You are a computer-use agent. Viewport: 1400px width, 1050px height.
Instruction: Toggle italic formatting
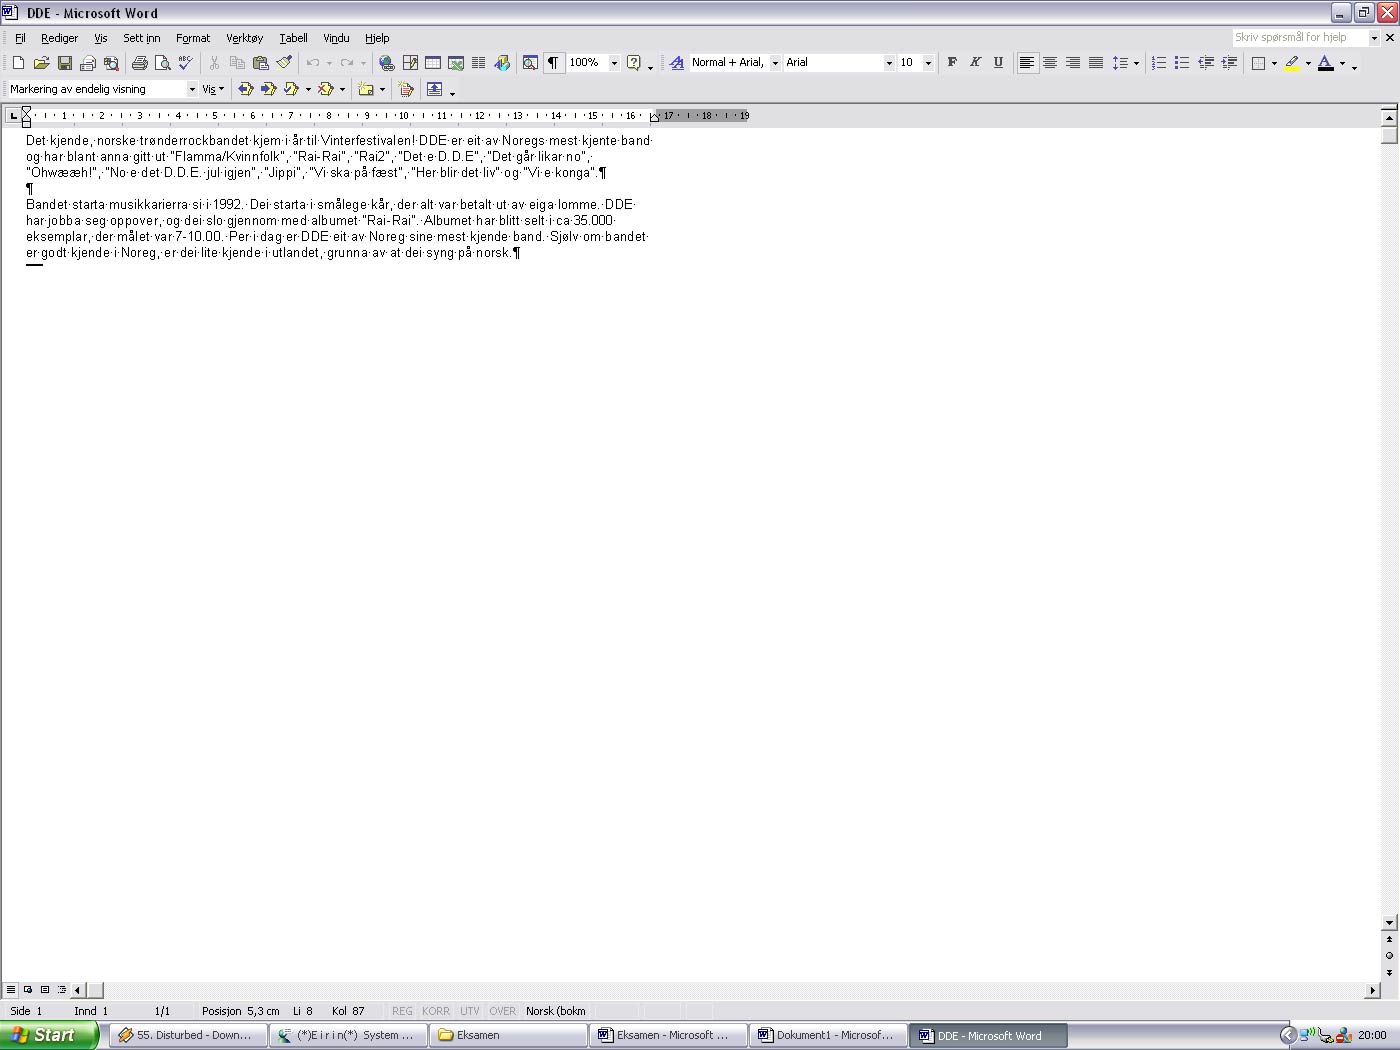pyautogui.click(x=975, y=63)
